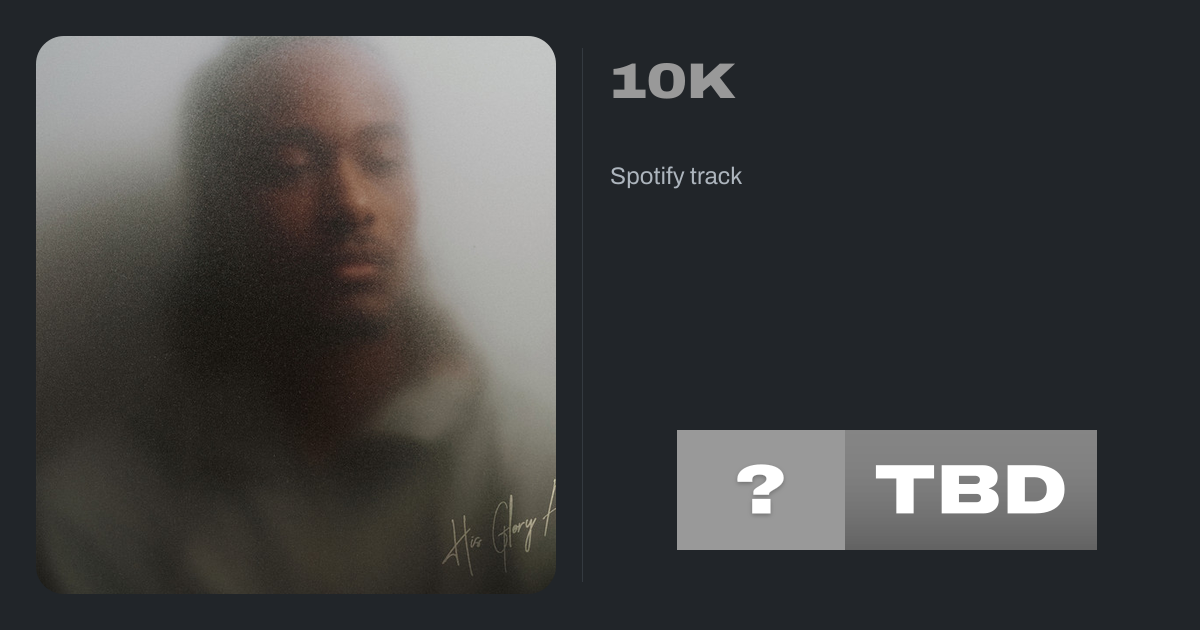Click the K in the 10K heading
The image size is (1200, 630).
[712, 81]
